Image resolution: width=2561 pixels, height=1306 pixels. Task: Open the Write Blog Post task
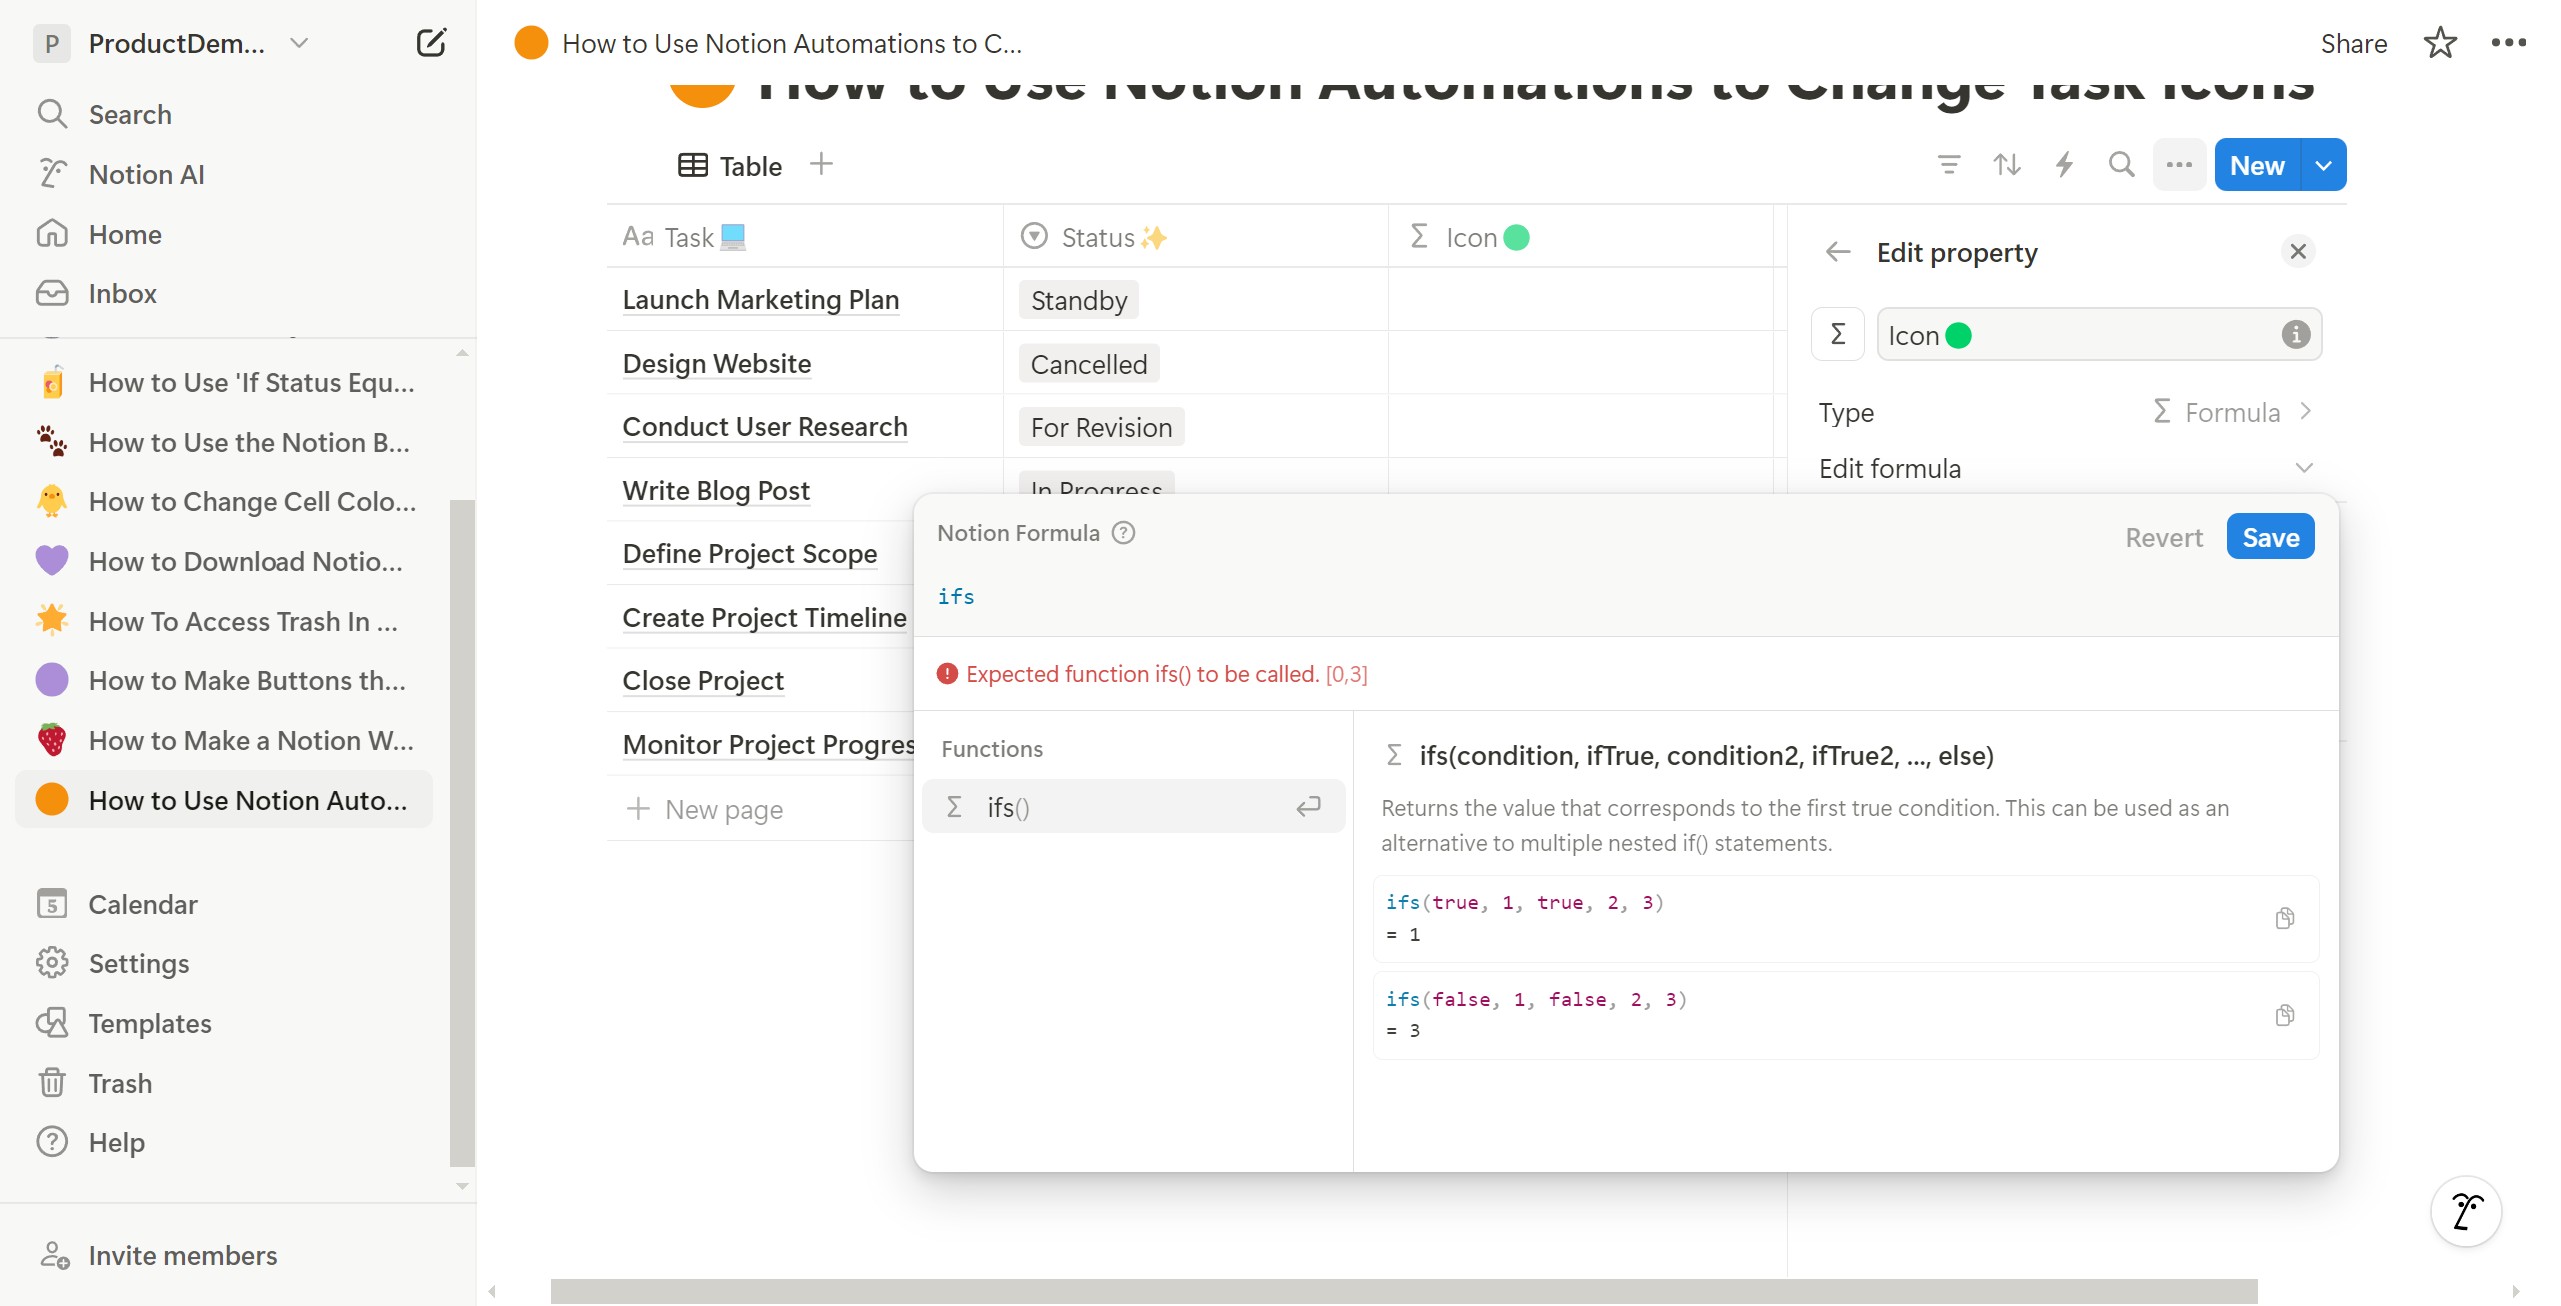coord(716,490)
